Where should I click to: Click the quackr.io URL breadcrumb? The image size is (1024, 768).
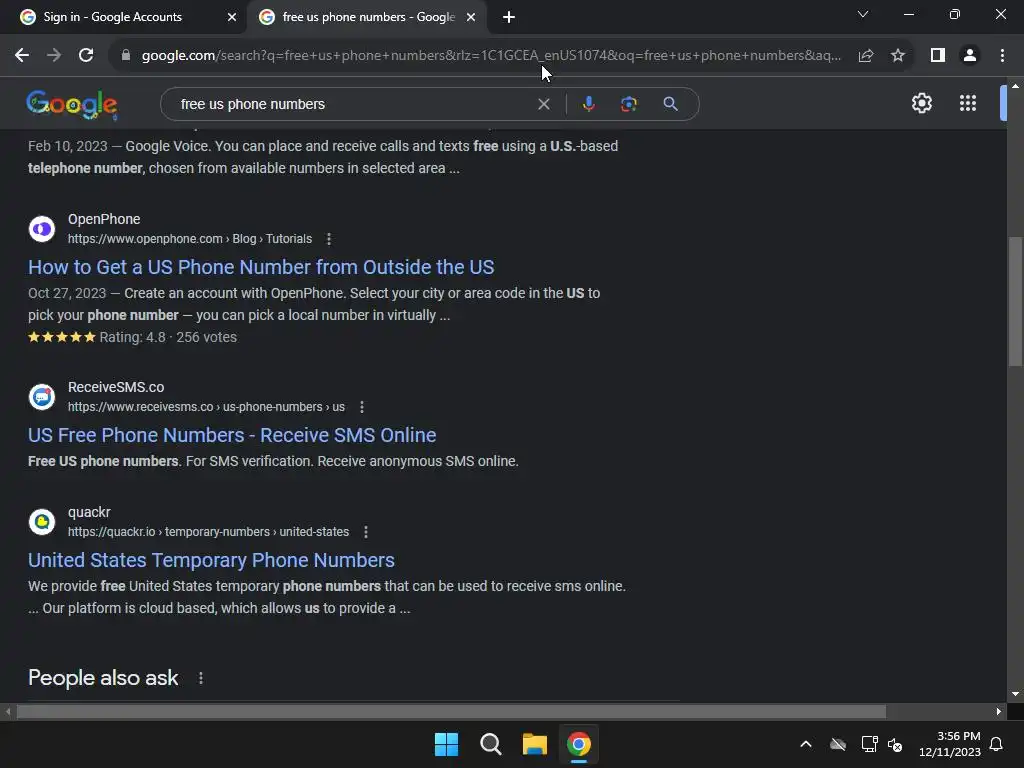[x=208, y=532]
